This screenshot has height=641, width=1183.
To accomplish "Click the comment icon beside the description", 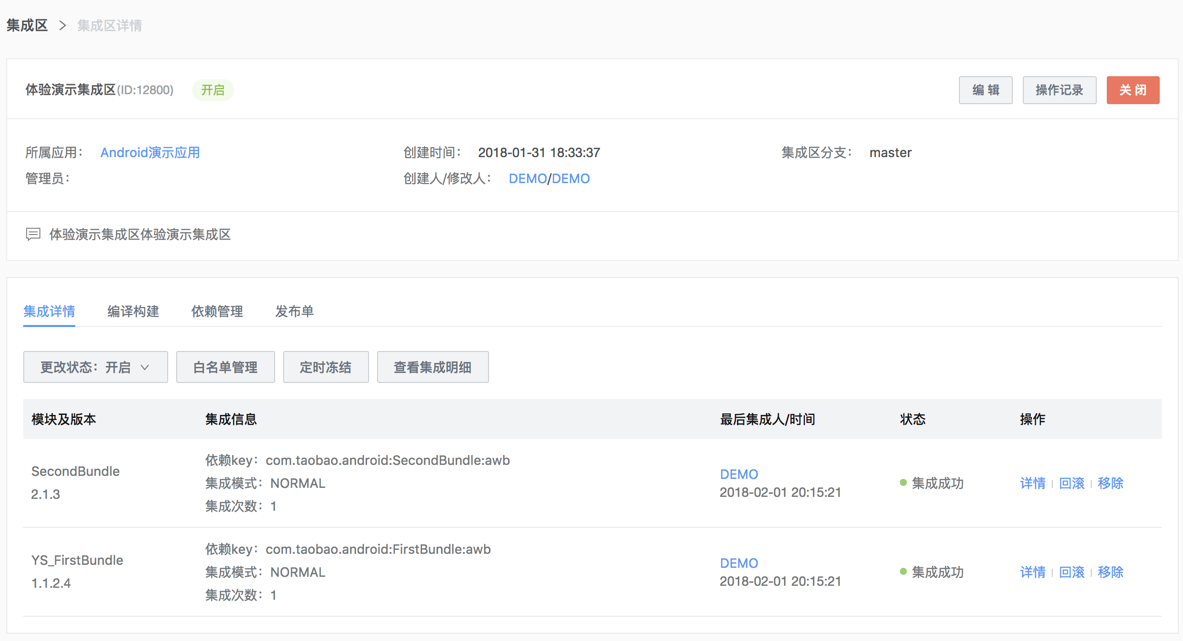I will 33,235.
